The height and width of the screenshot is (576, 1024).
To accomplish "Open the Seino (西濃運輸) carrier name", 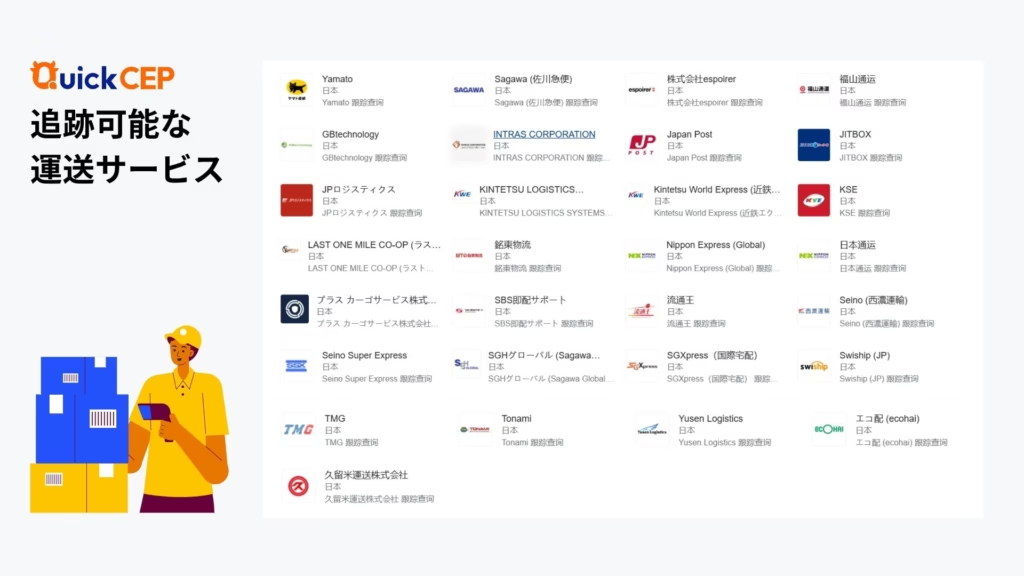I will [x=873, y=300].
